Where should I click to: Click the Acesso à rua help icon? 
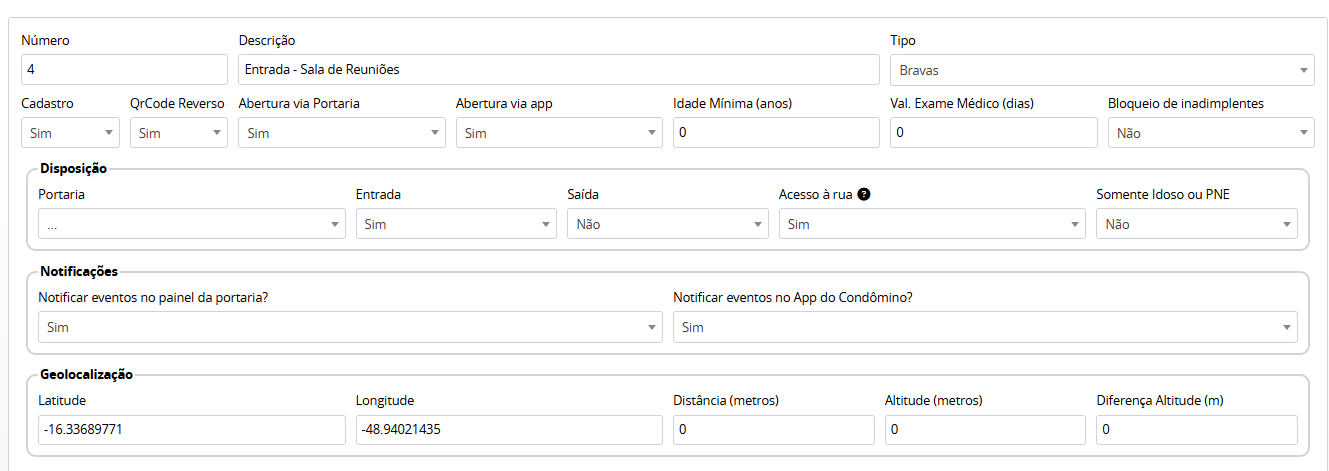tap(864, 194)
